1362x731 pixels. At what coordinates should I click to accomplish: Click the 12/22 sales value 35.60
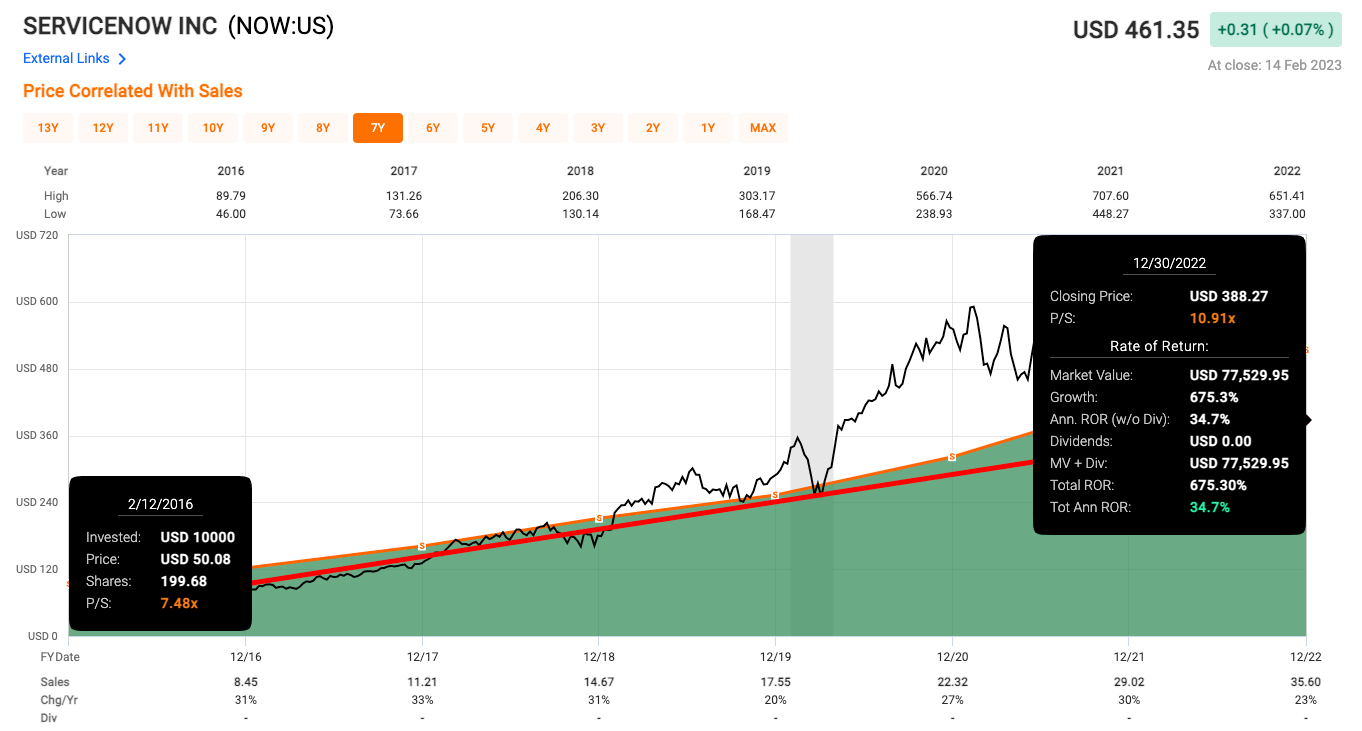1305,682
